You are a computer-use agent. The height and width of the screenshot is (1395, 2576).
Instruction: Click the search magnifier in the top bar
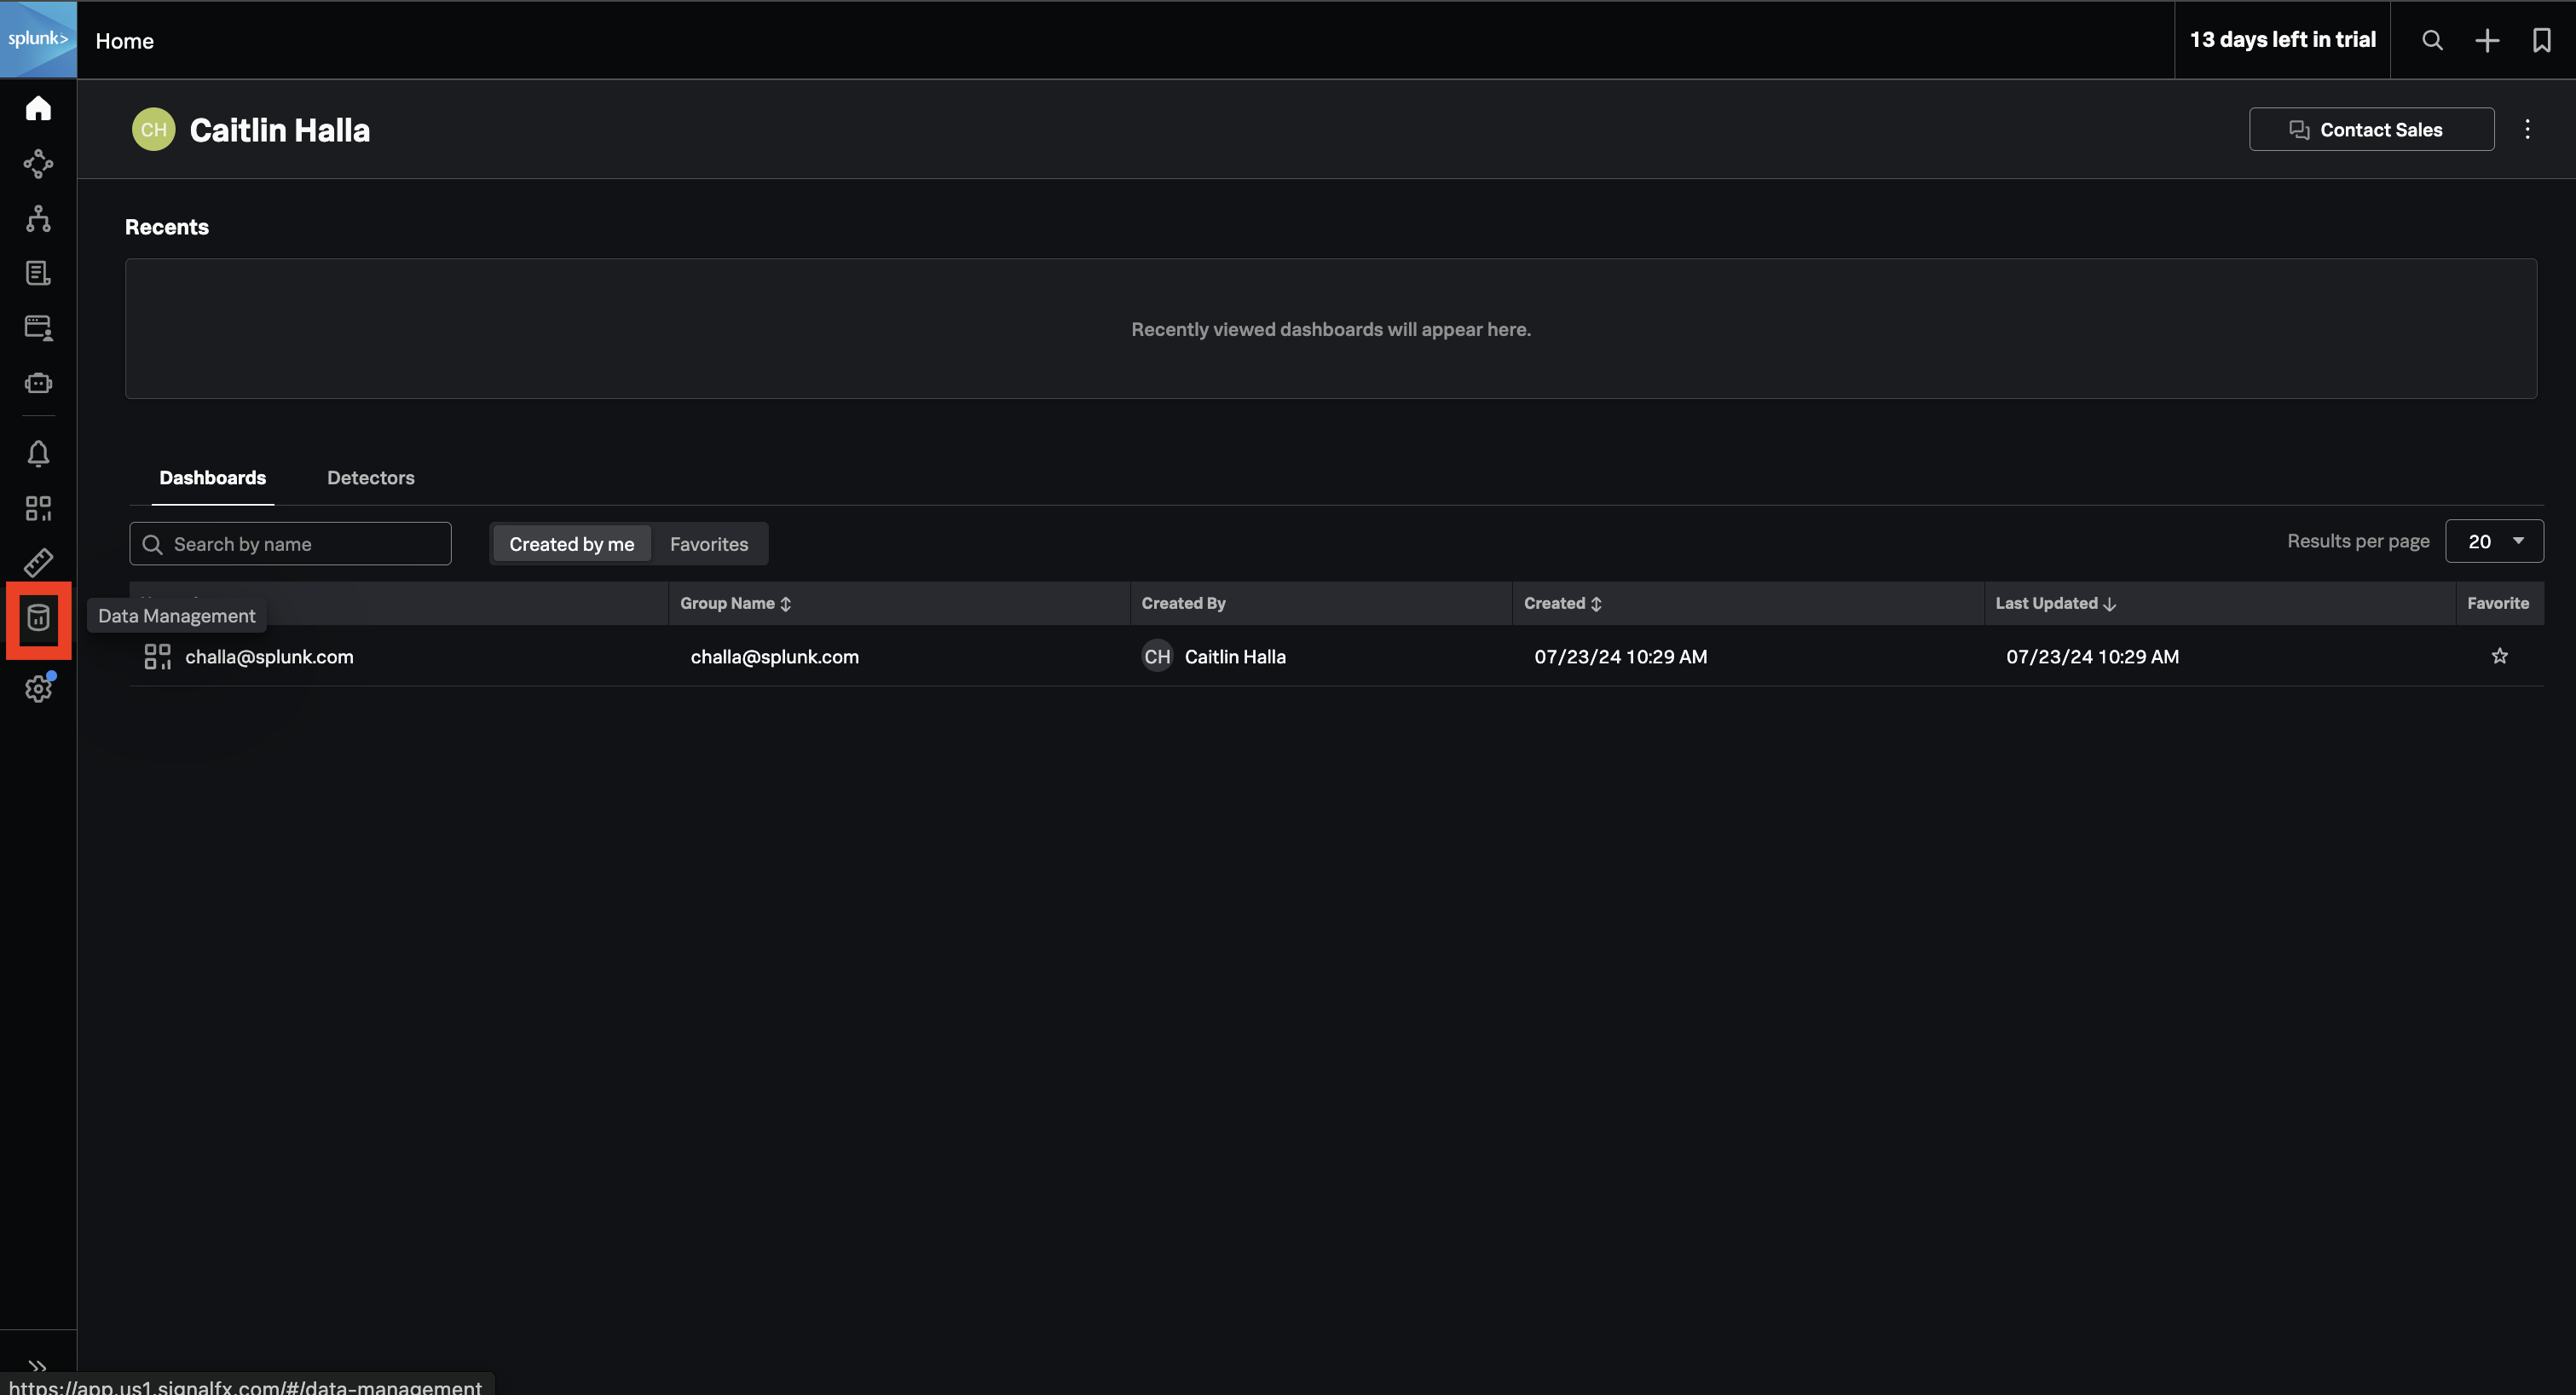click(x=2432, y=40)
